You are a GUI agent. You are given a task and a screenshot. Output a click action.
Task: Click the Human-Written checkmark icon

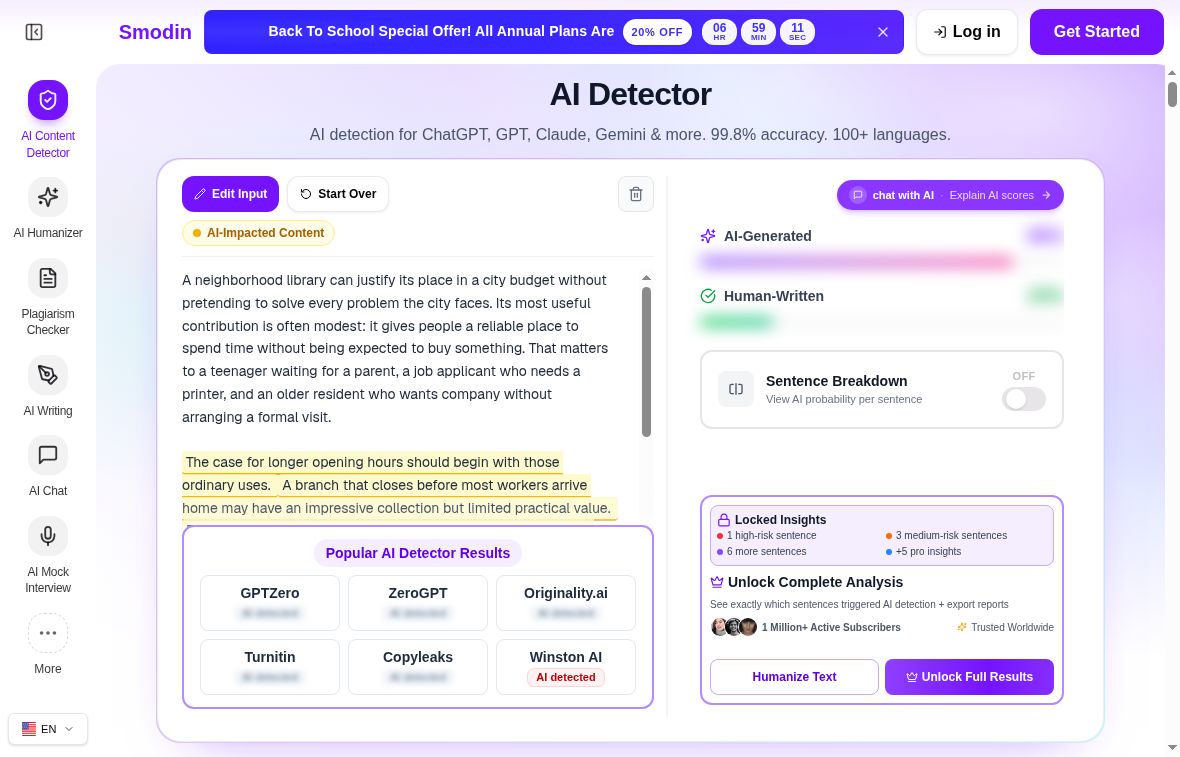coord(708,296)
